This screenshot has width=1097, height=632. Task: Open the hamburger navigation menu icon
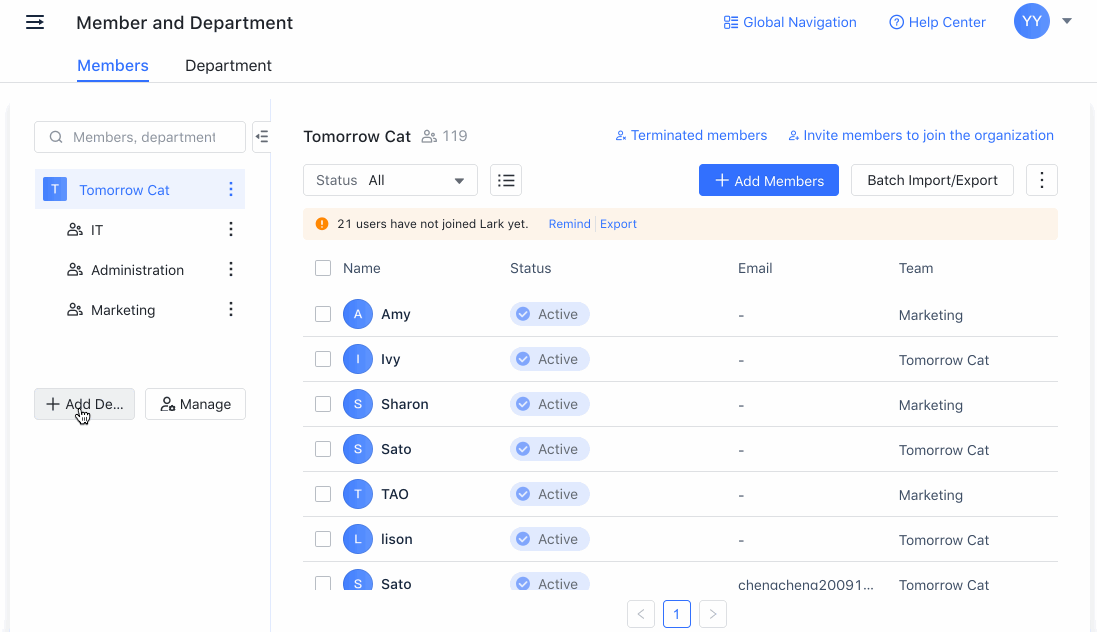(35, 22)
